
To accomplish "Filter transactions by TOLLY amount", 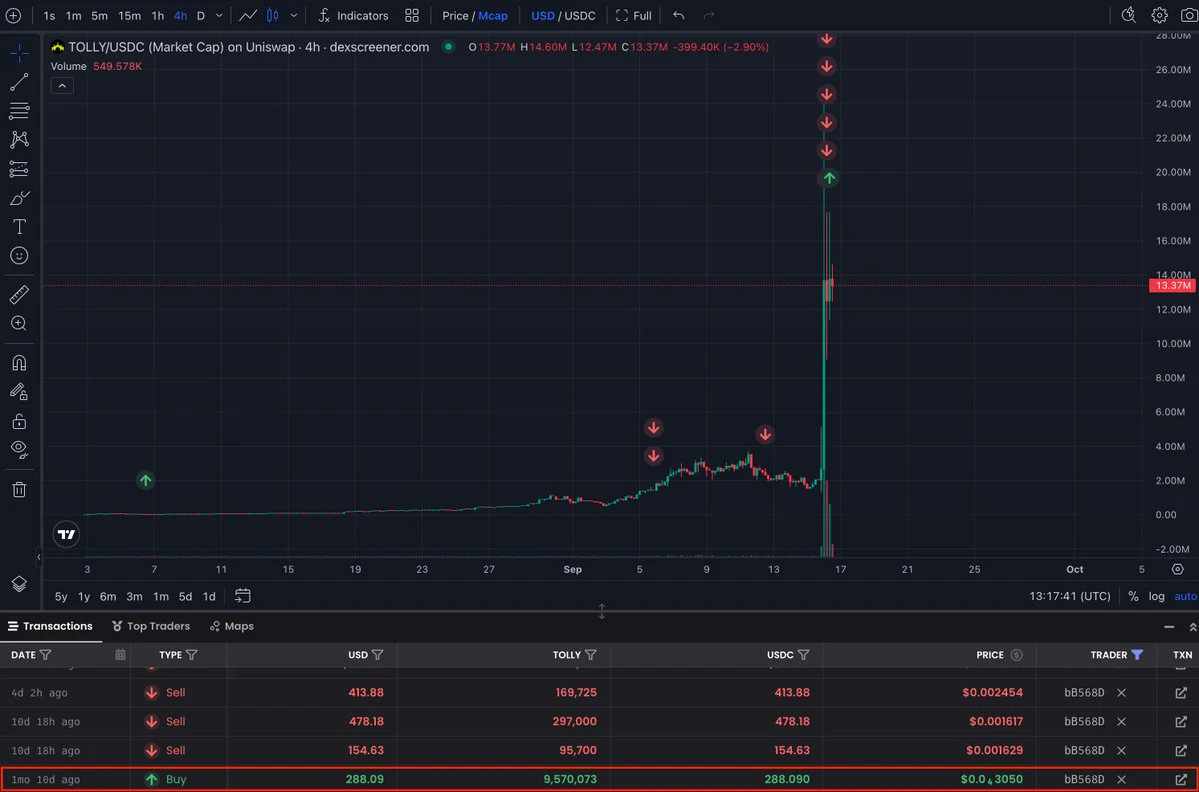I will pyautogui.click(x=590, y=654).
